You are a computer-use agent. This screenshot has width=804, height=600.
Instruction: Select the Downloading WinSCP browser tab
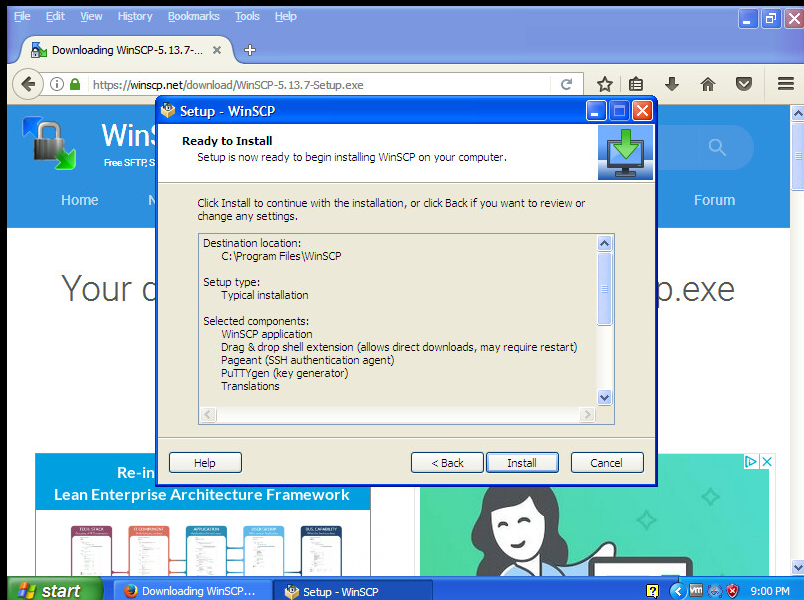click(x=126, y=50)
